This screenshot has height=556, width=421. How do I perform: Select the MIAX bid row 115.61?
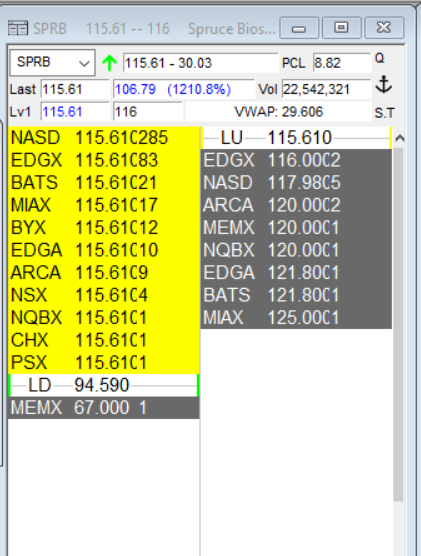(104, 205)
